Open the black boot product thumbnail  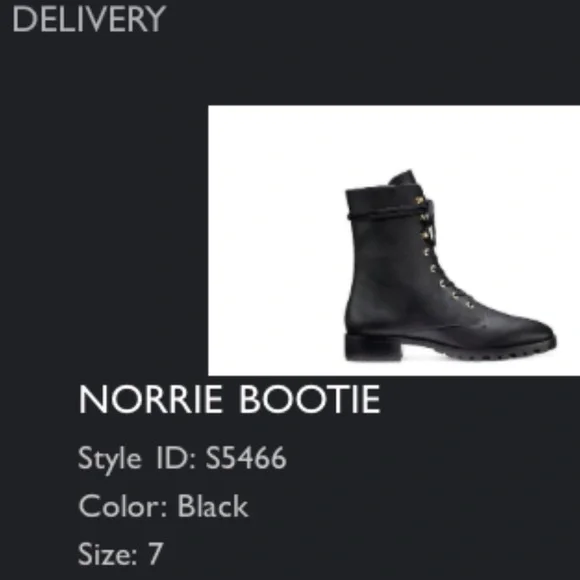pos(394,240)
